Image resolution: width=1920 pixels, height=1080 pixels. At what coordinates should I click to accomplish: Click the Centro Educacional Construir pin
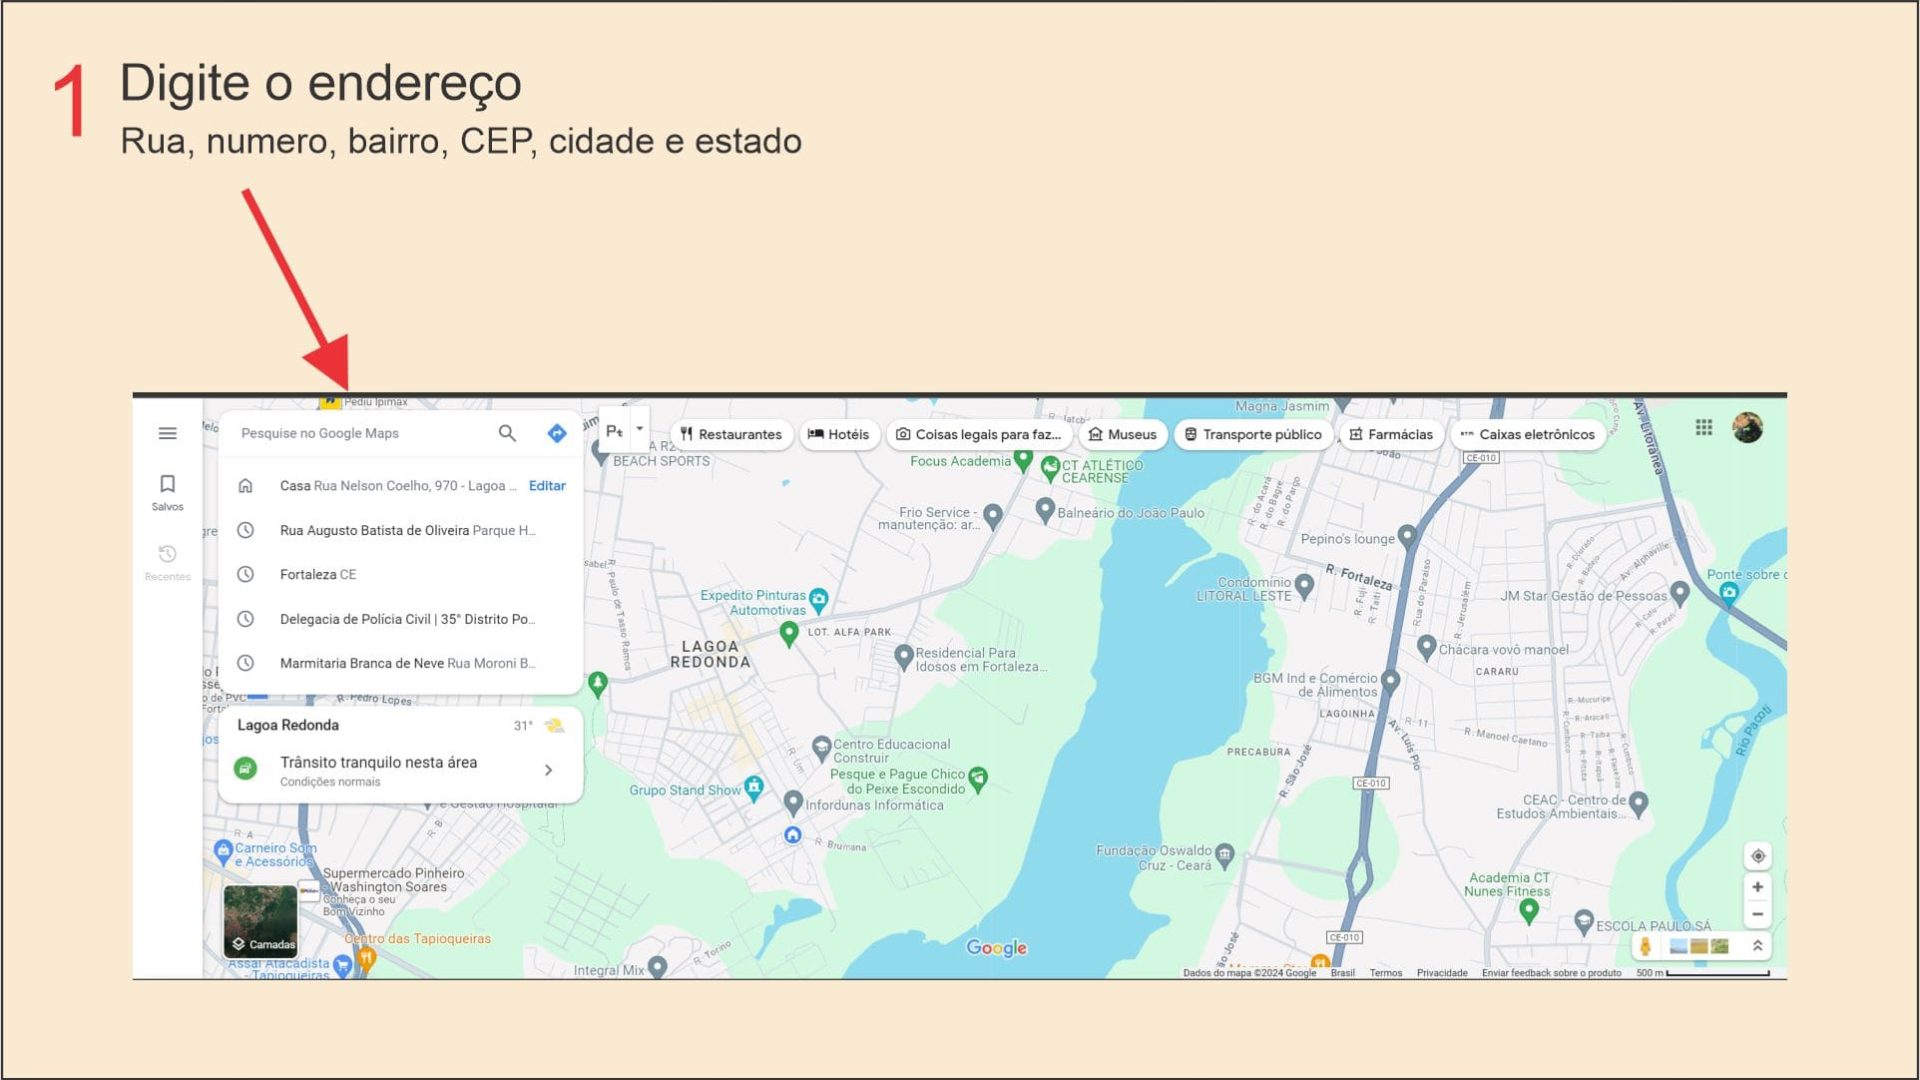[822, 748]
